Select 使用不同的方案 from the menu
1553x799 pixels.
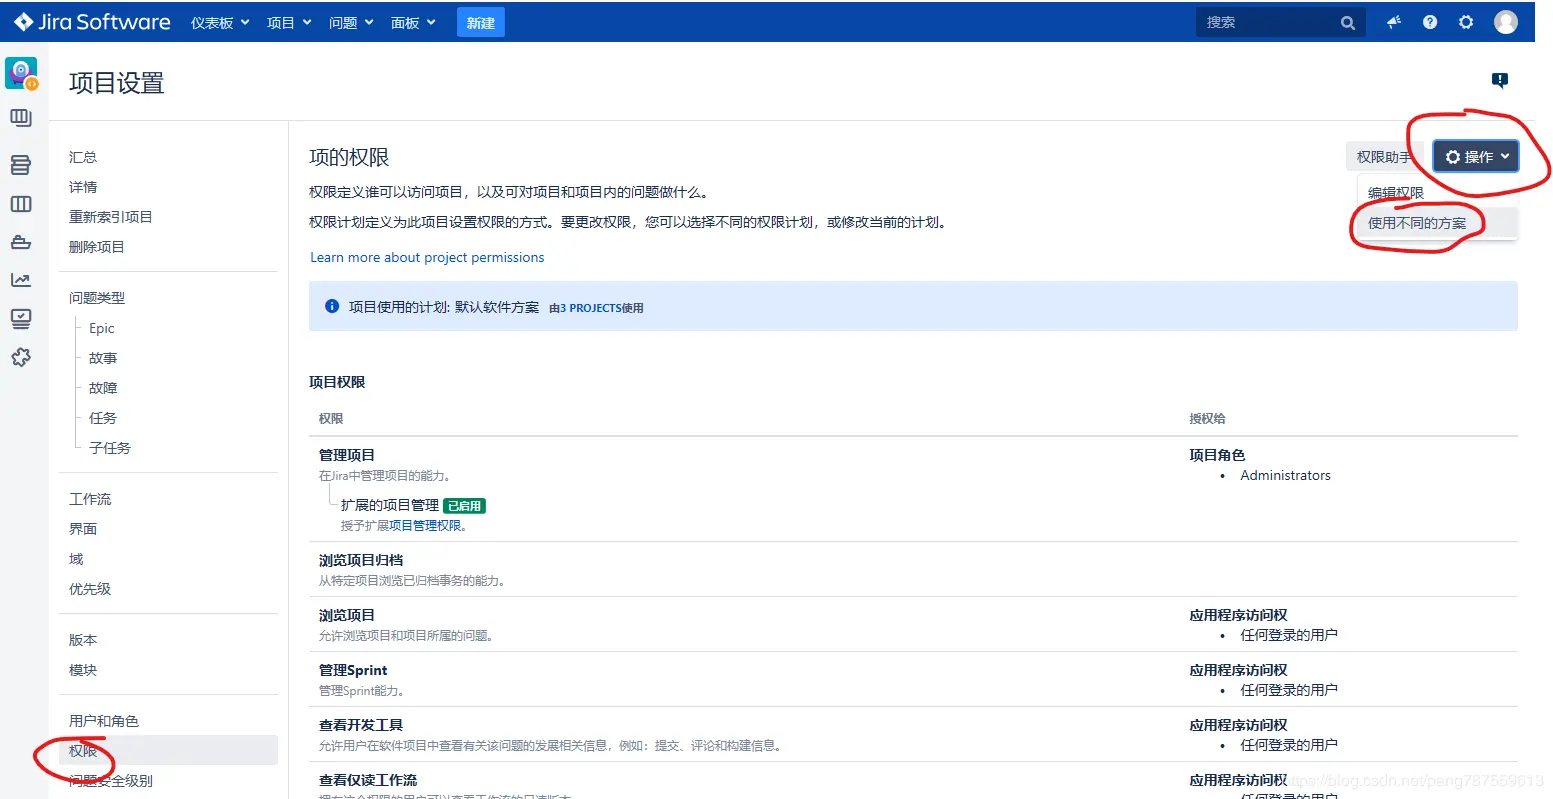(1416, 224)
